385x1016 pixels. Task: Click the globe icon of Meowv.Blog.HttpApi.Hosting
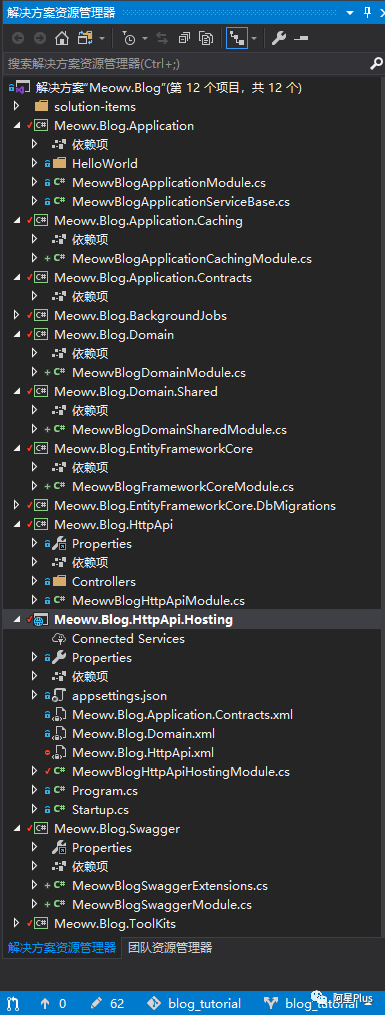(x=41, y=619)
